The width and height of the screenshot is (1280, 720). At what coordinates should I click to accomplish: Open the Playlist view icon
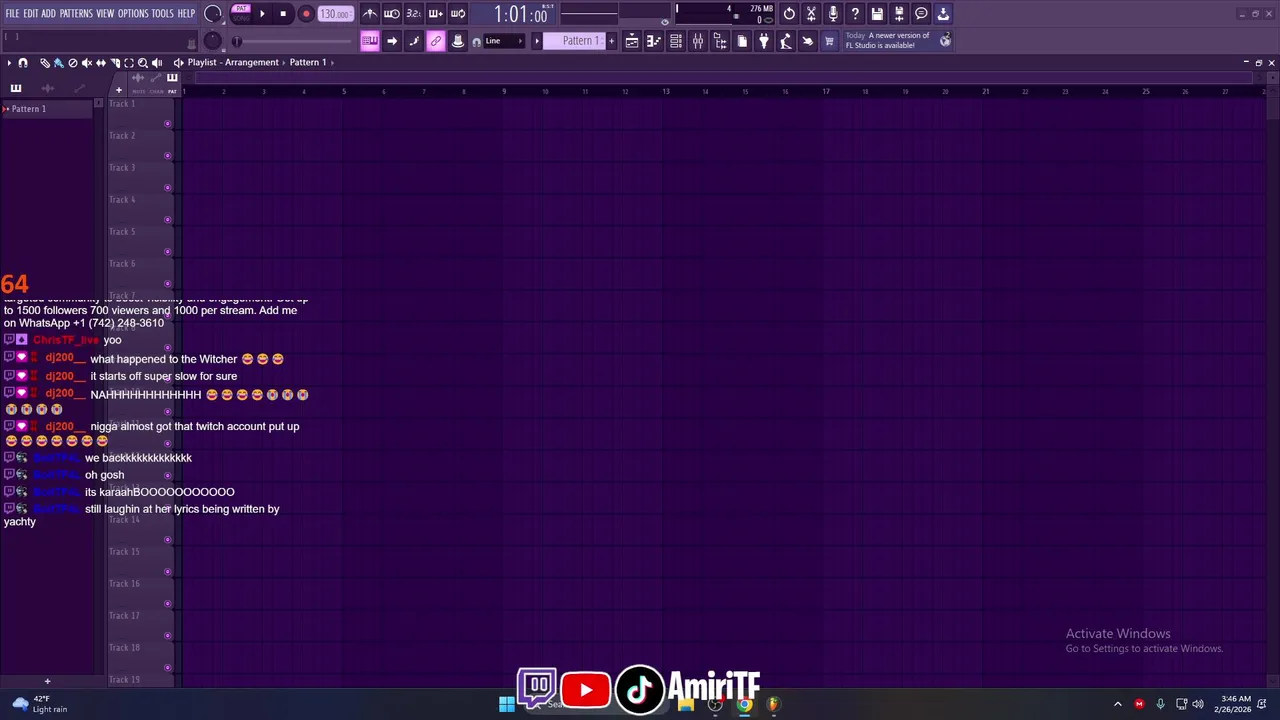[x=632, y=41]
